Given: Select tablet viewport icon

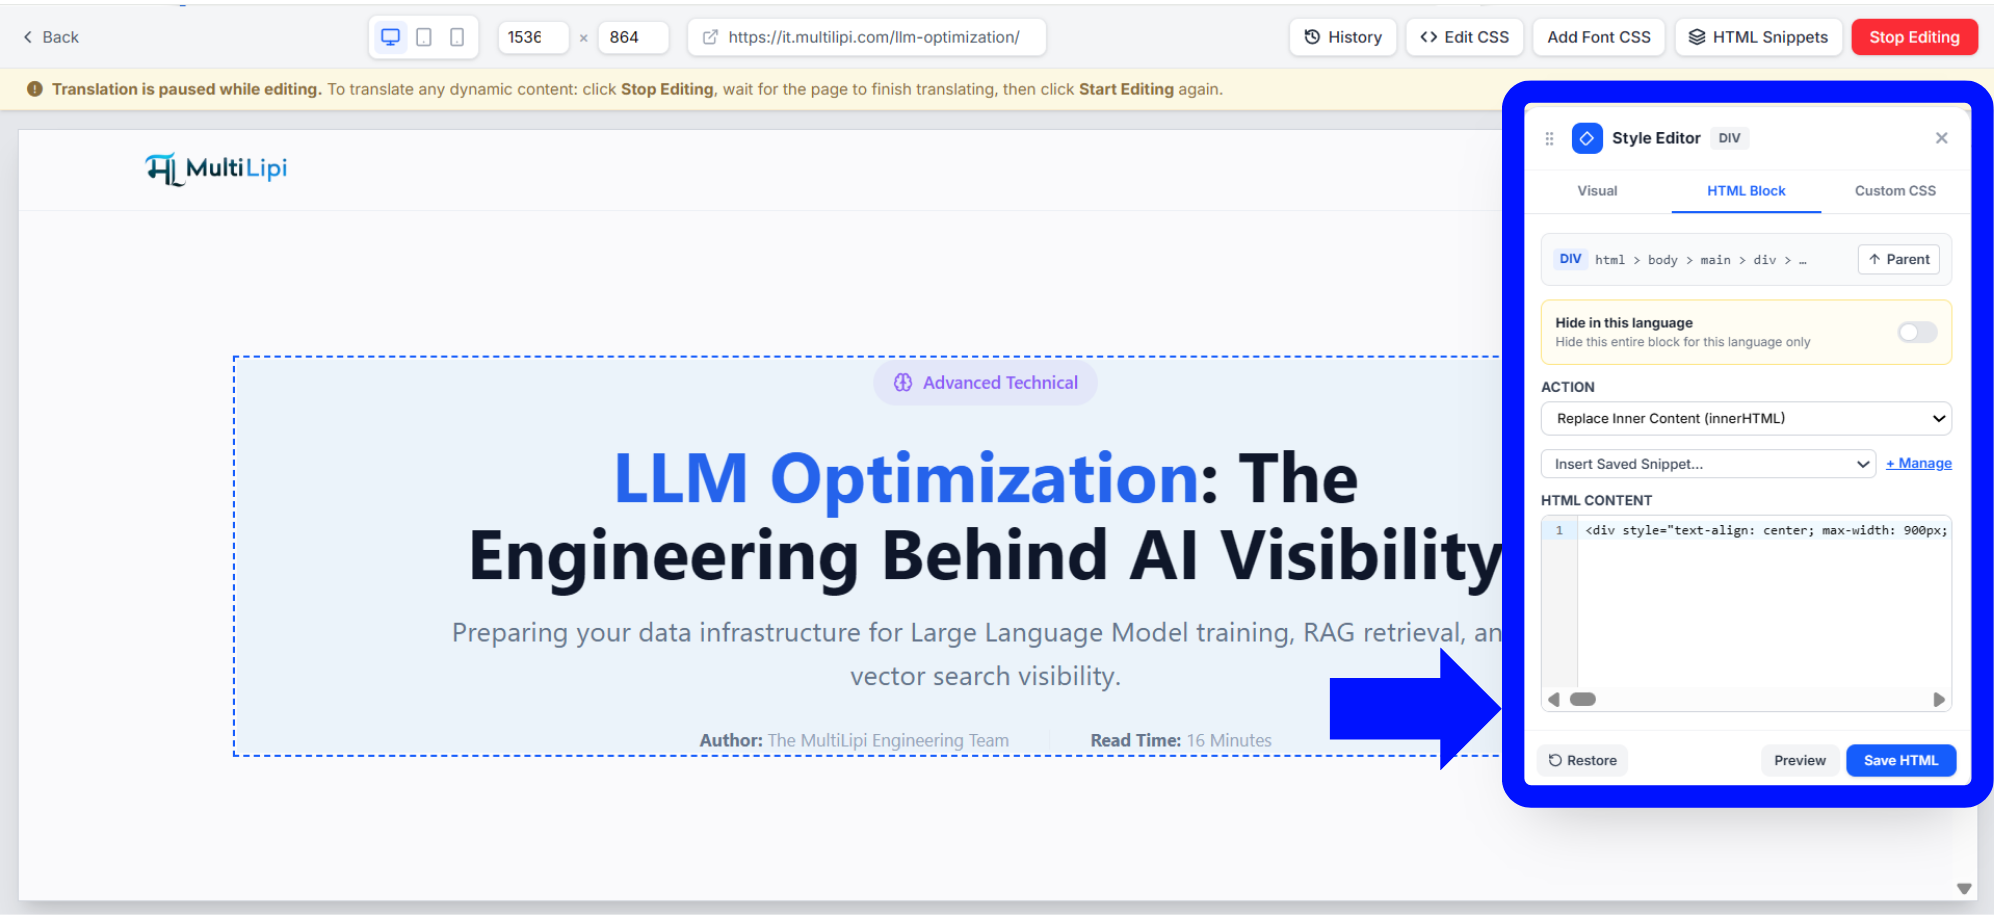Looking at the screenshot, I should point(424,37).
